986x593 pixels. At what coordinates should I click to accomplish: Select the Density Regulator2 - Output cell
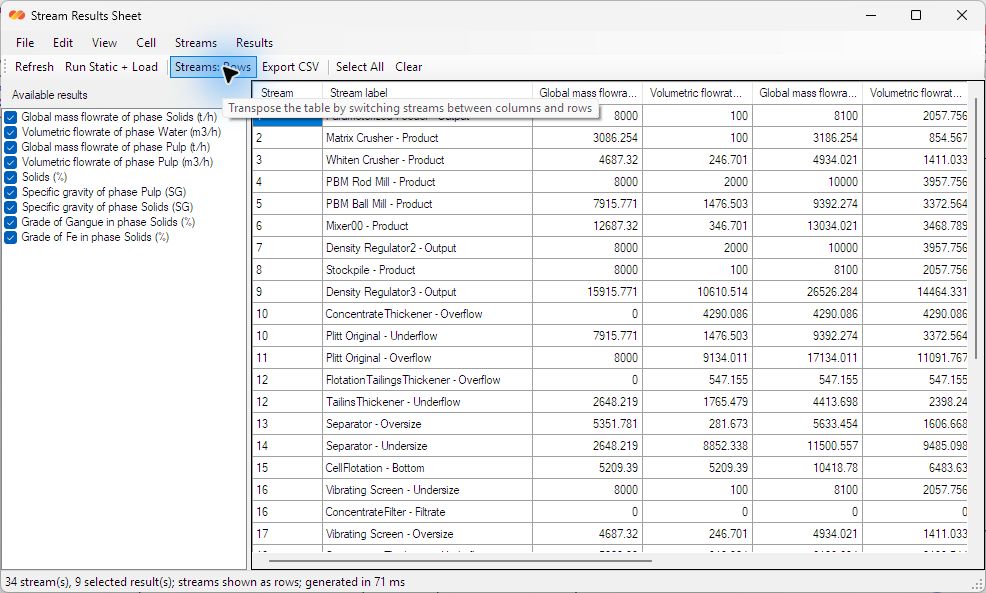[427, 248]
